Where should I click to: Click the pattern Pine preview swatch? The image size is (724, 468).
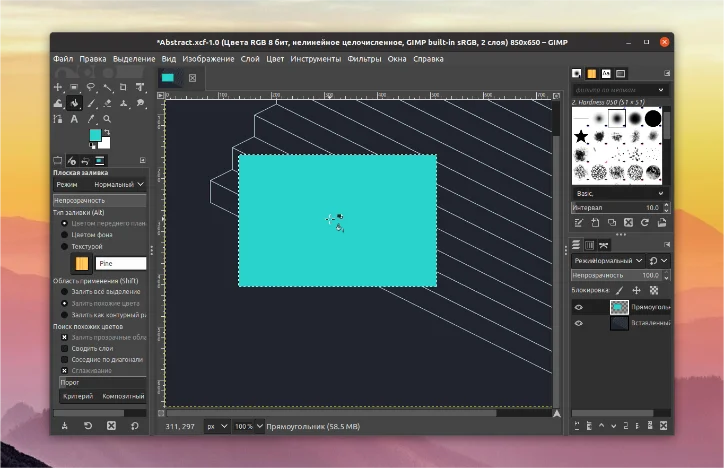81,263
